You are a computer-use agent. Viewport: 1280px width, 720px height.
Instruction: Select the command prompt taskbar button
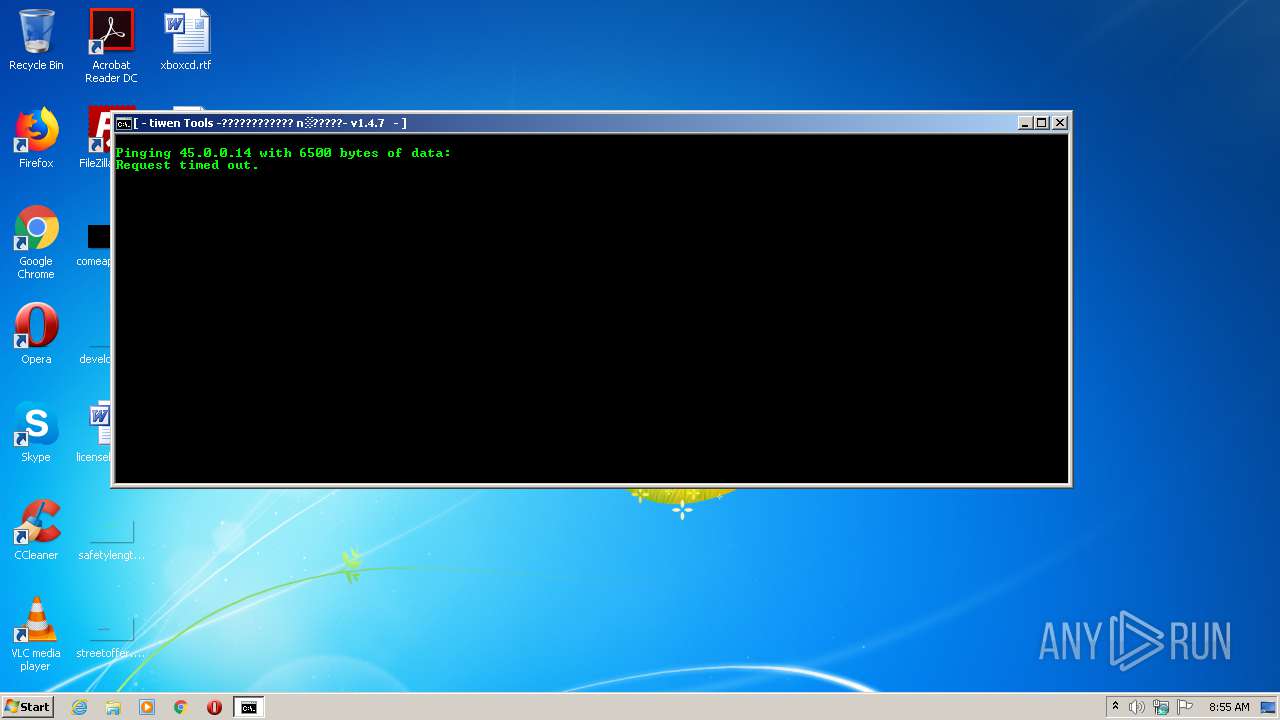(x=248, y=707)
